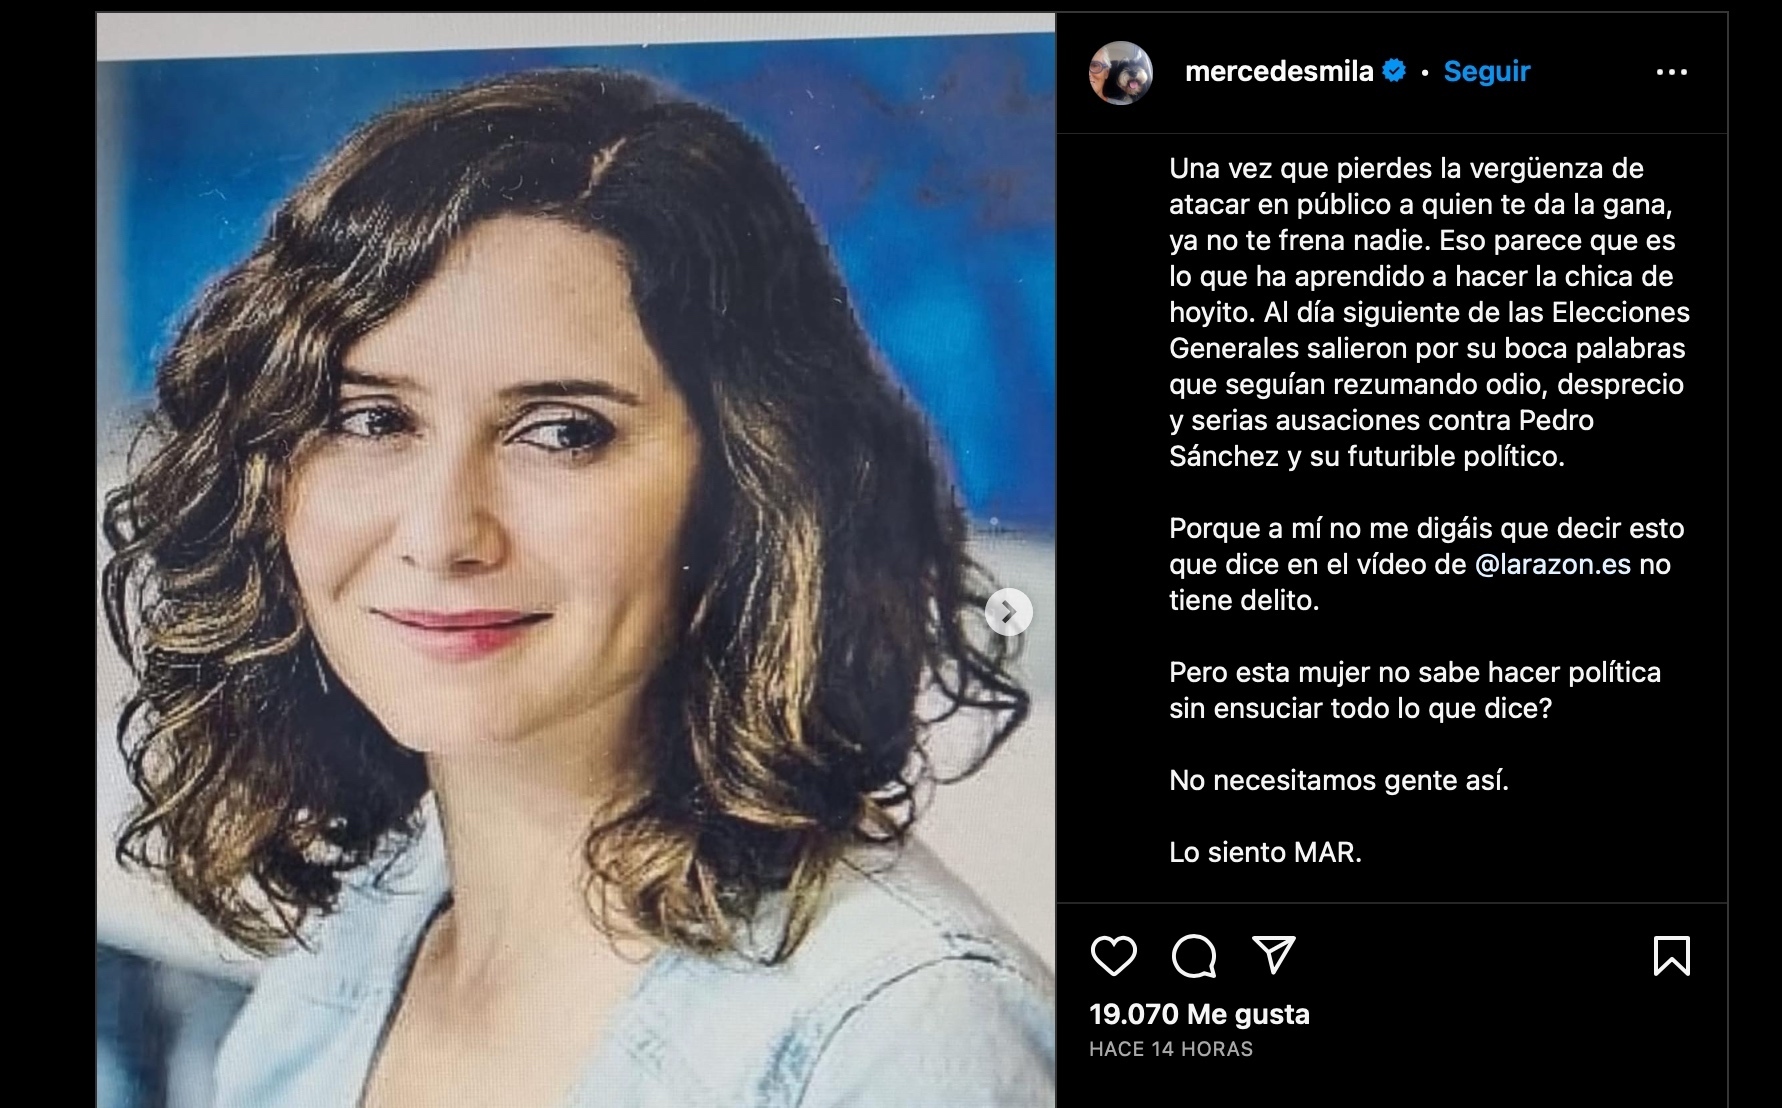Open the HACE 14 HORAS timestamp
Image resolution: width=1782 pixels, height=1108 pixels.
(x=1171, y=1049)
